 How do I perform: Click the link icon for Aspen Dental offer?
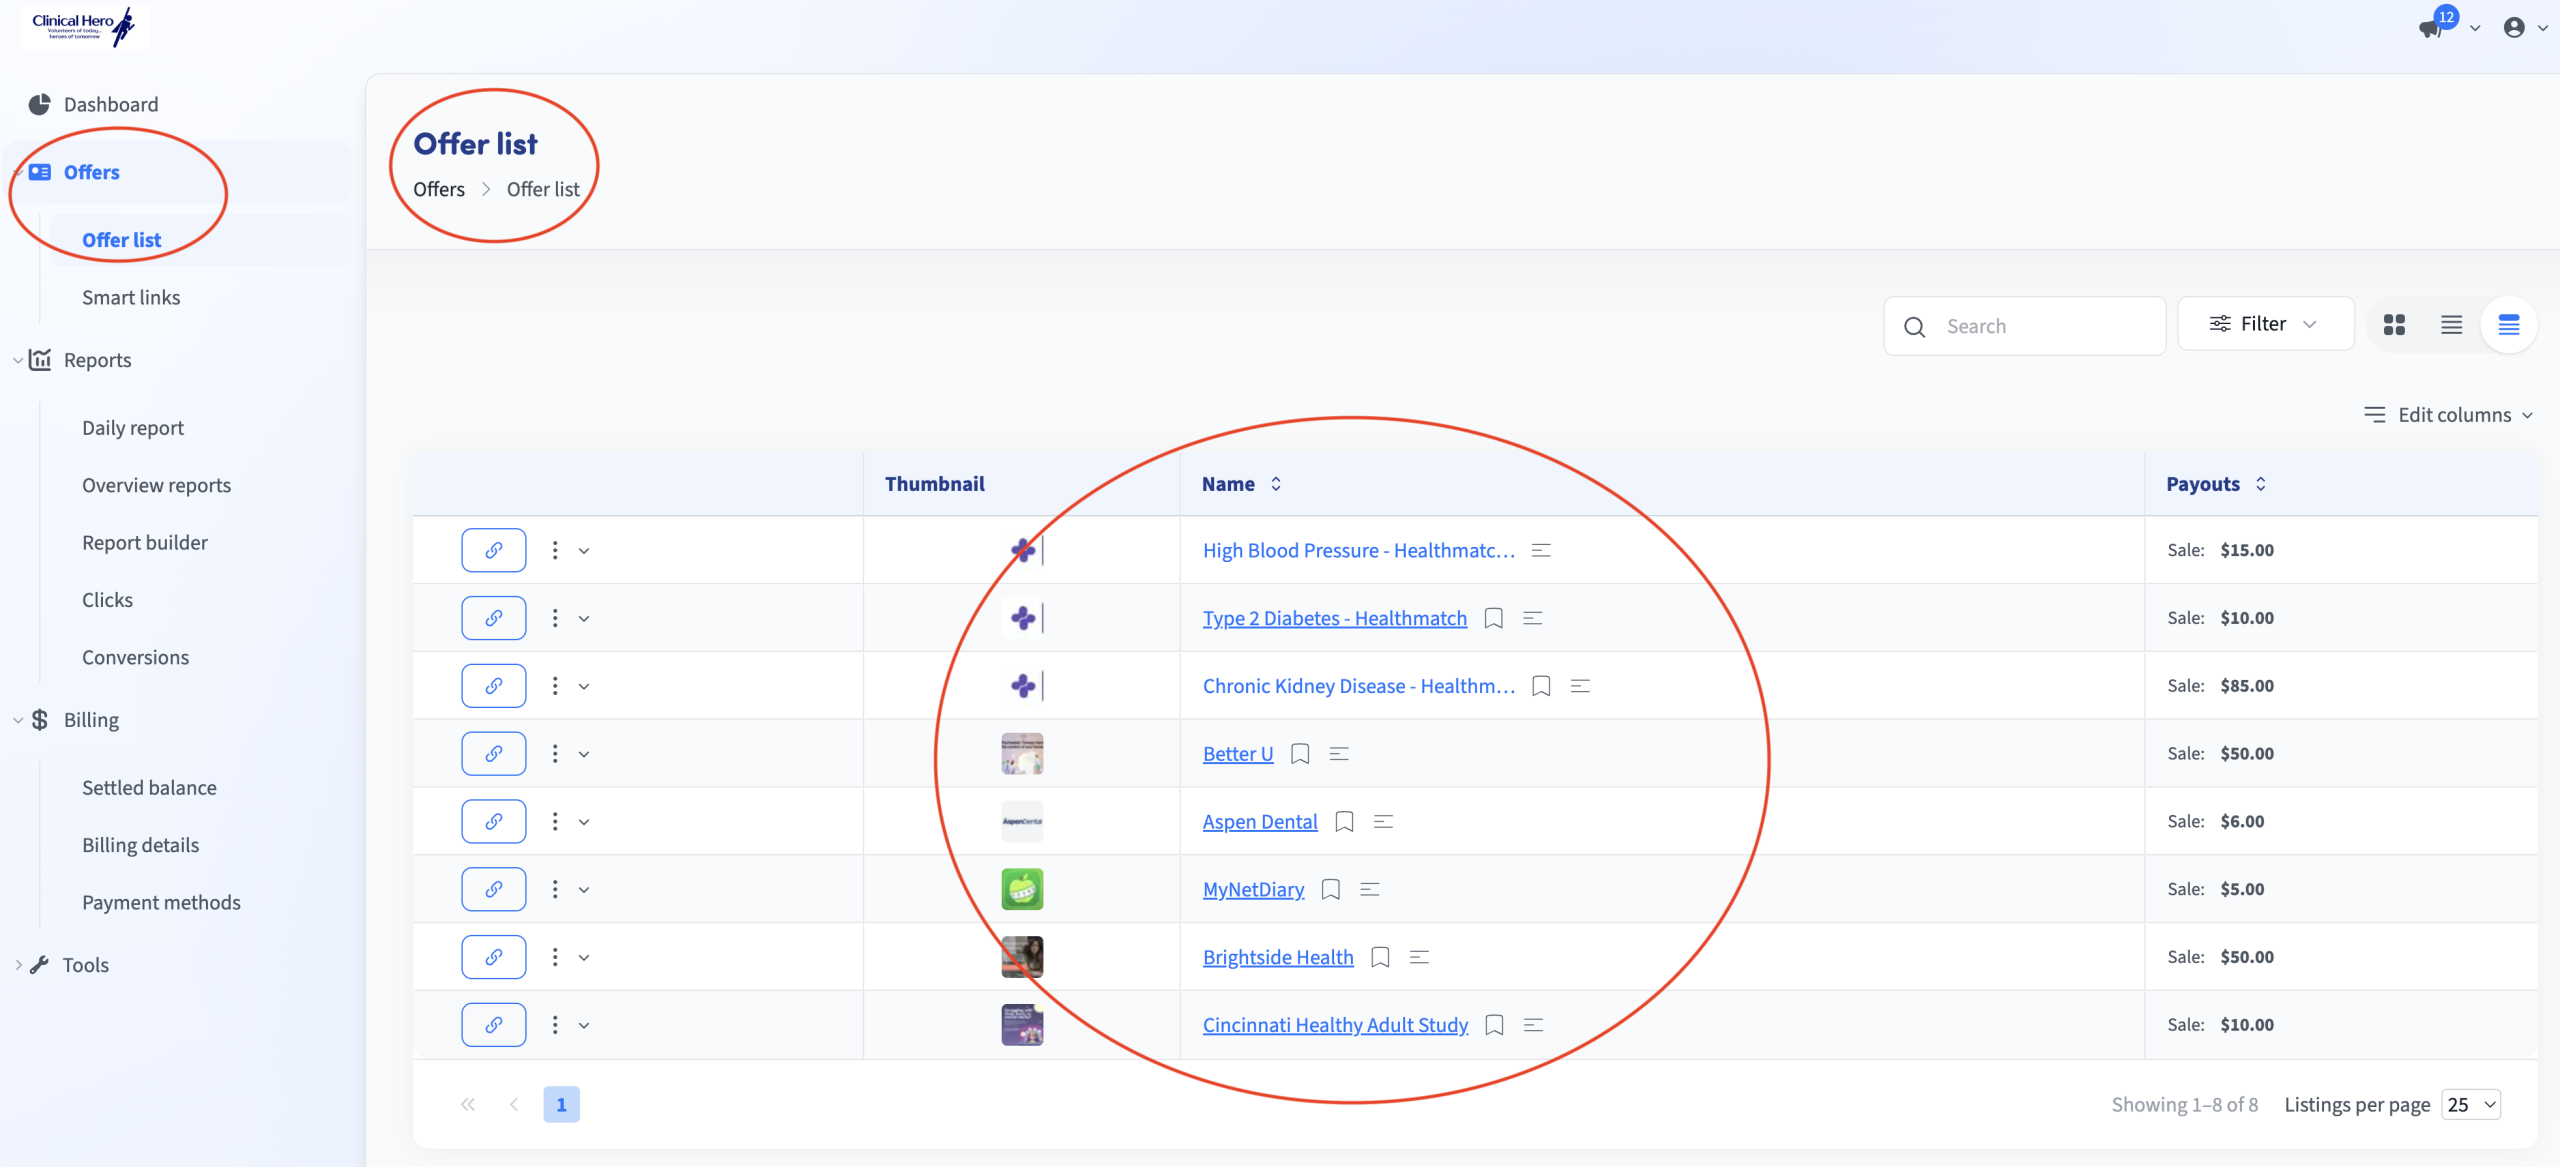coord(494,822)
